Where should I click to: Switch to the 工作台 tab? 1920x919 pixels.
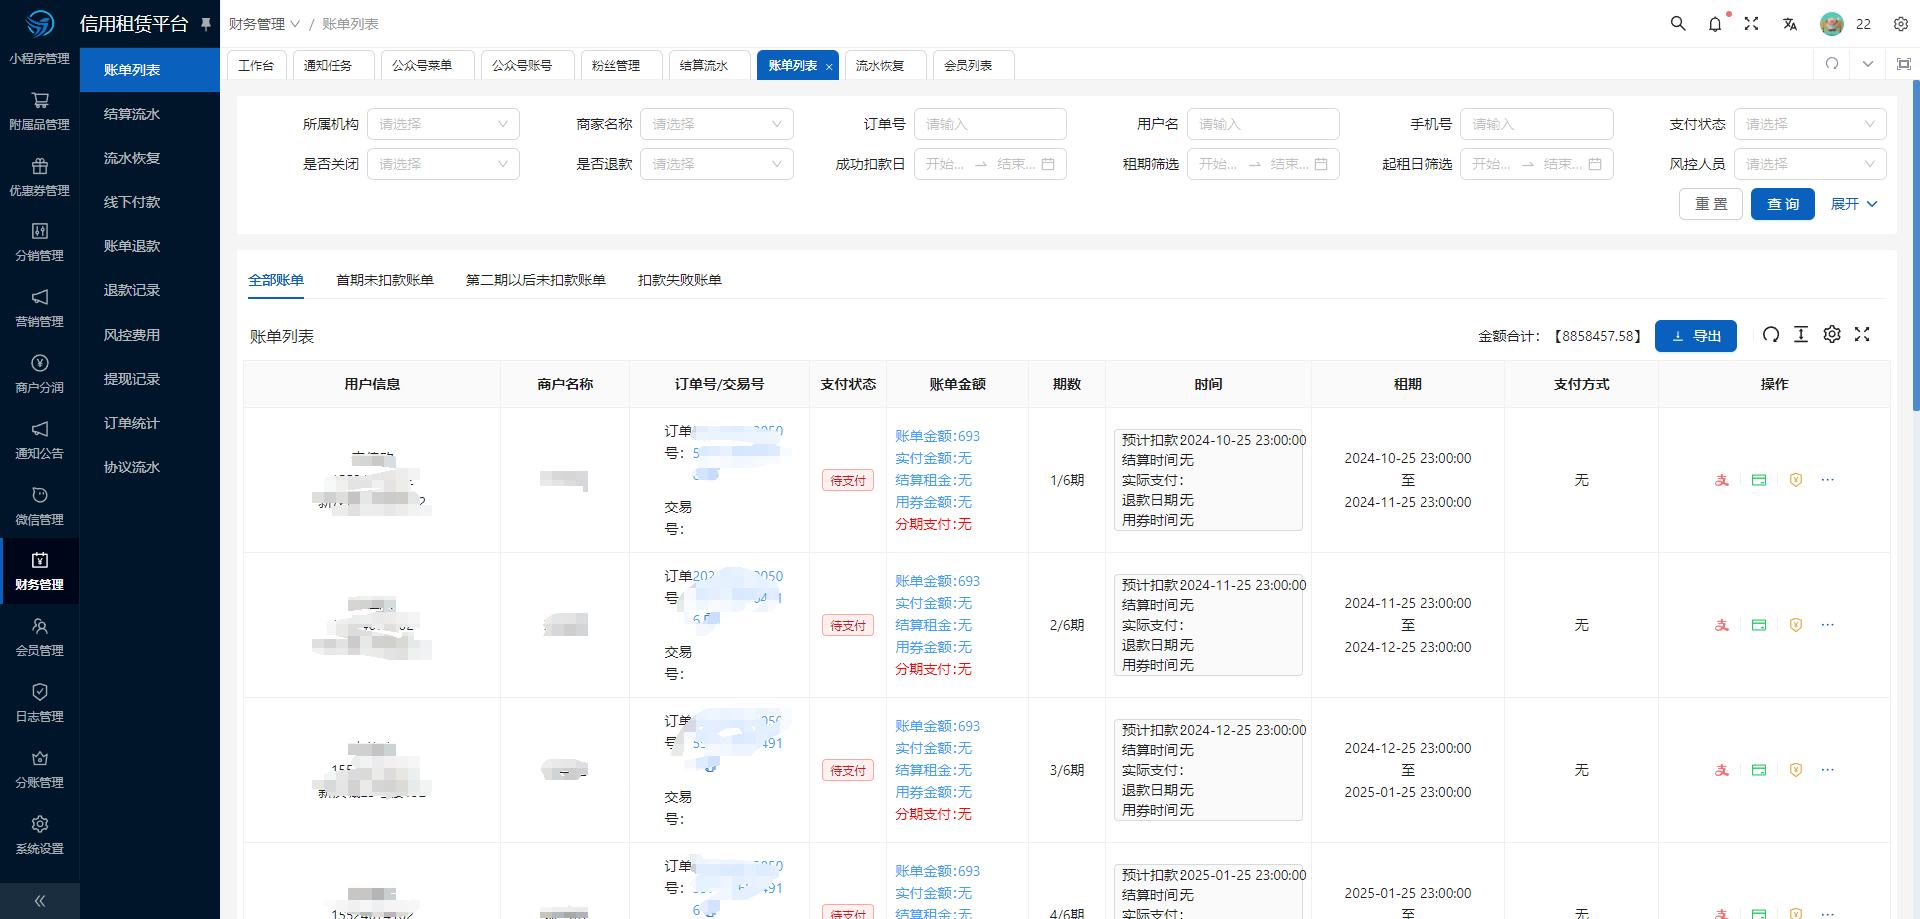[257, 65]
